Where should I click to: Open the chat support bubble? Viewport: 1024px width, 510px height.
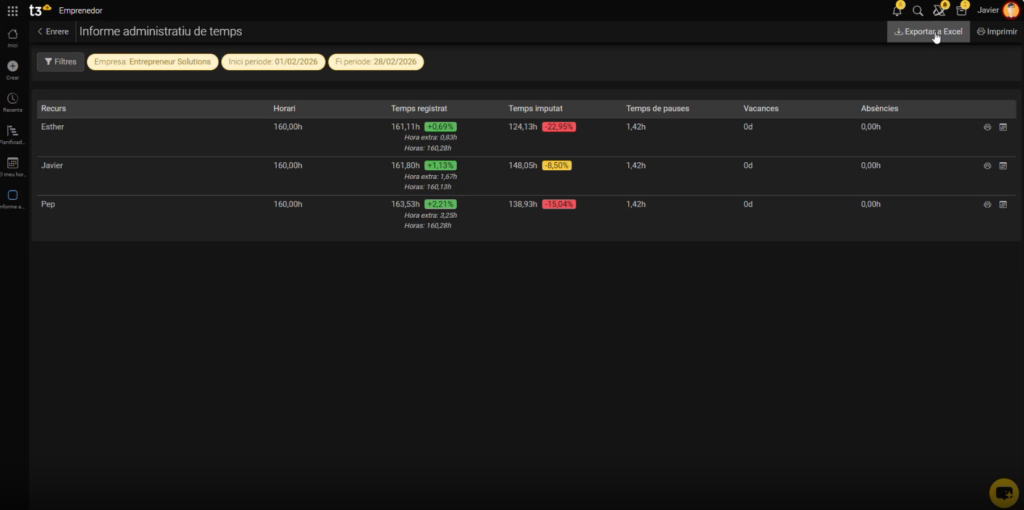click(1003, 492)
